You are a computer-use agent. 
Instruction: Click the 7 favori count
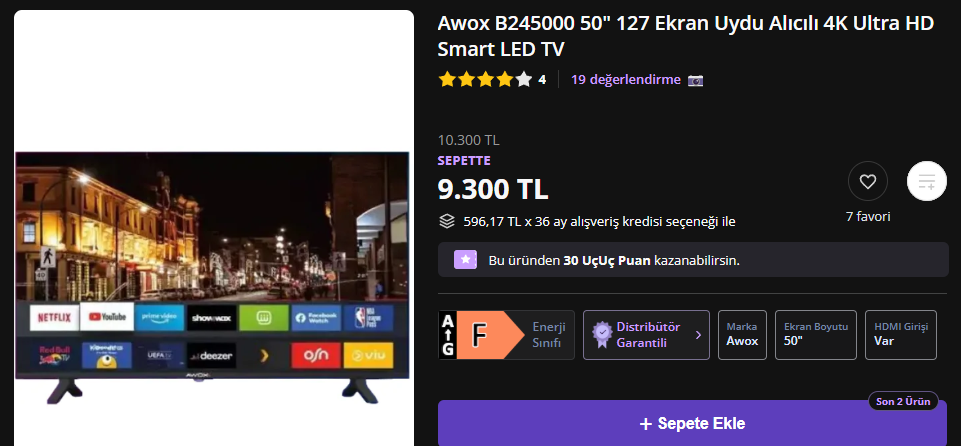pos(868,216)
